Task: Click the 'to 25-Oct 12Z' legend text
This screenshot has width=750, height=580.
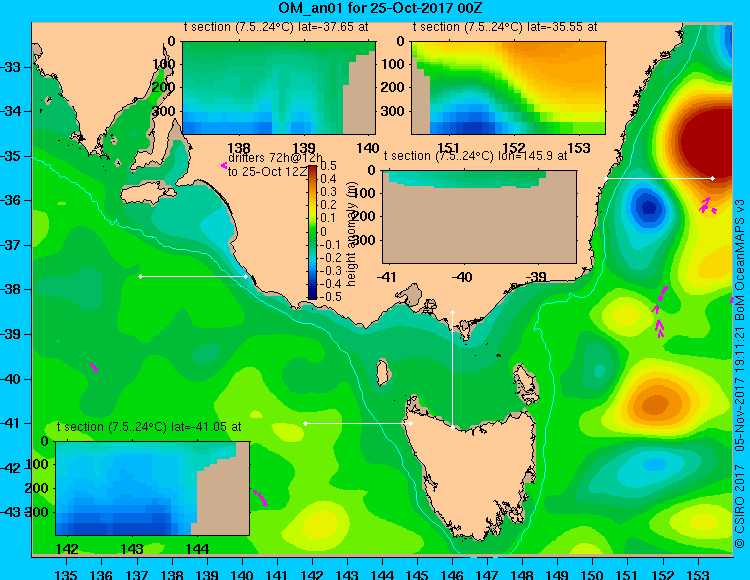Action: pyautogui.click(x=267, y=172)
